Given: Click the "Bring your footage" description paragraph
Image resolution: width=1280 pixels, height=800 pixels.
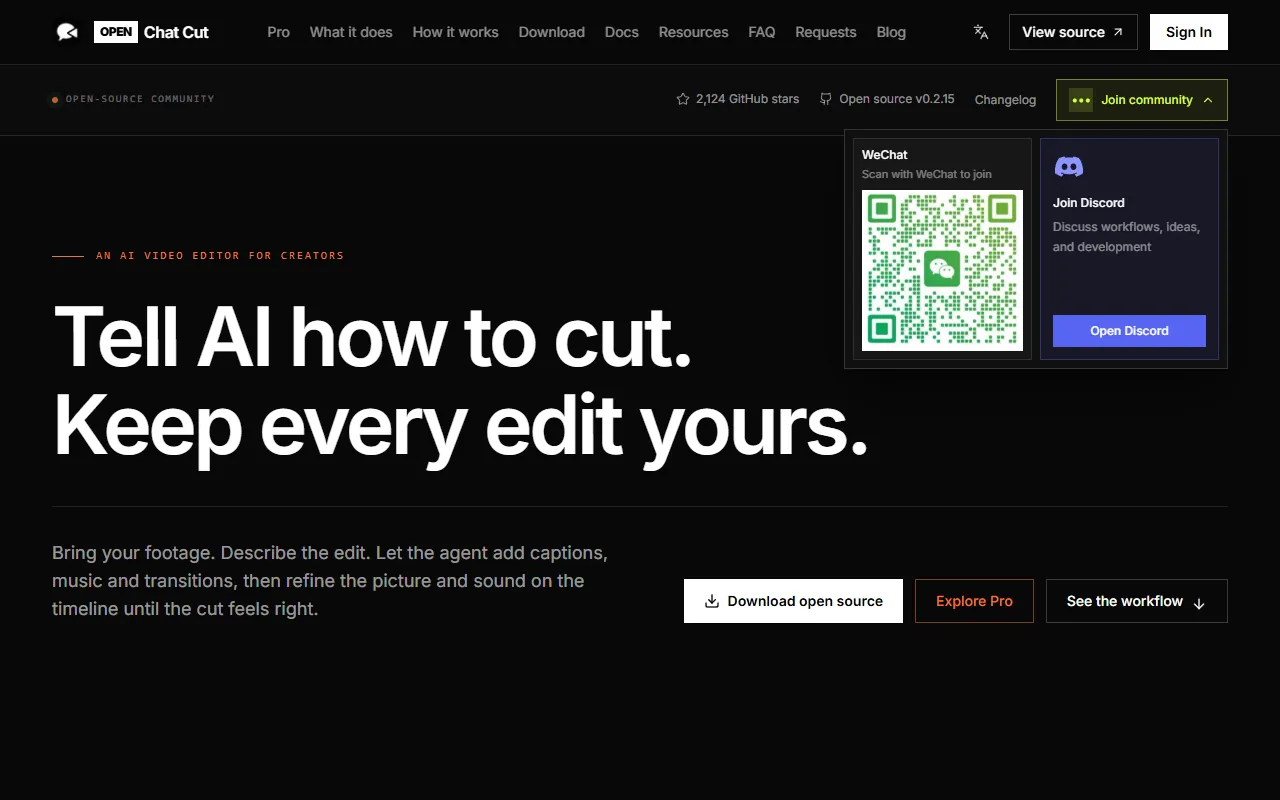Looking at the screenshot, I should click(330, 581).
